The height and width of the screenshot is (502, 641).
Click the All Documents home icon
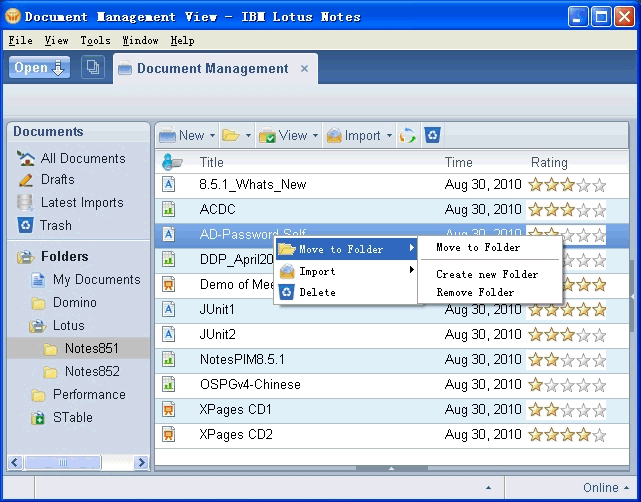(26, 158)
